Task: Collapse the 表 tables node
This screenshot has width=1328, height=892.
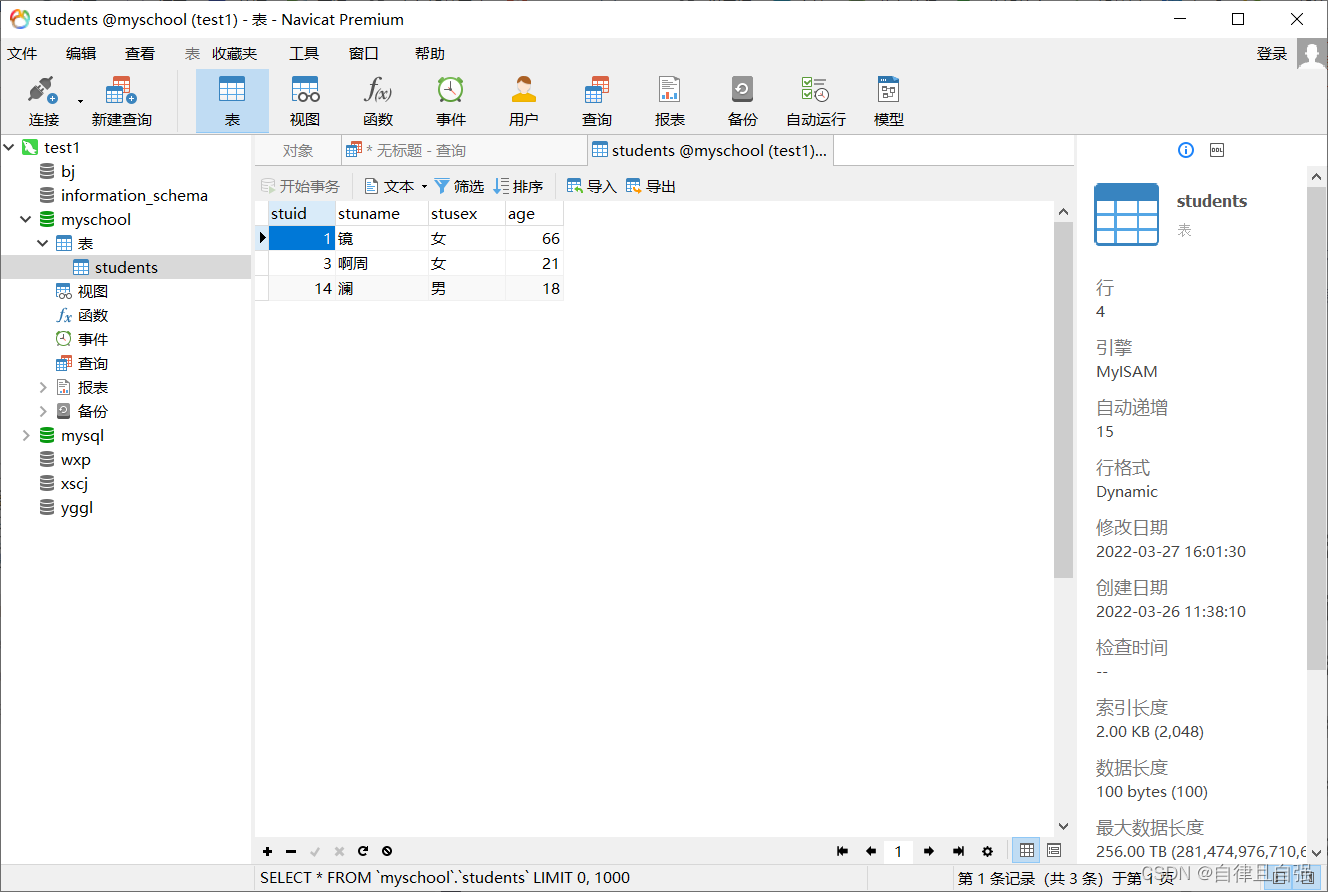Action: tap(43, 243)
